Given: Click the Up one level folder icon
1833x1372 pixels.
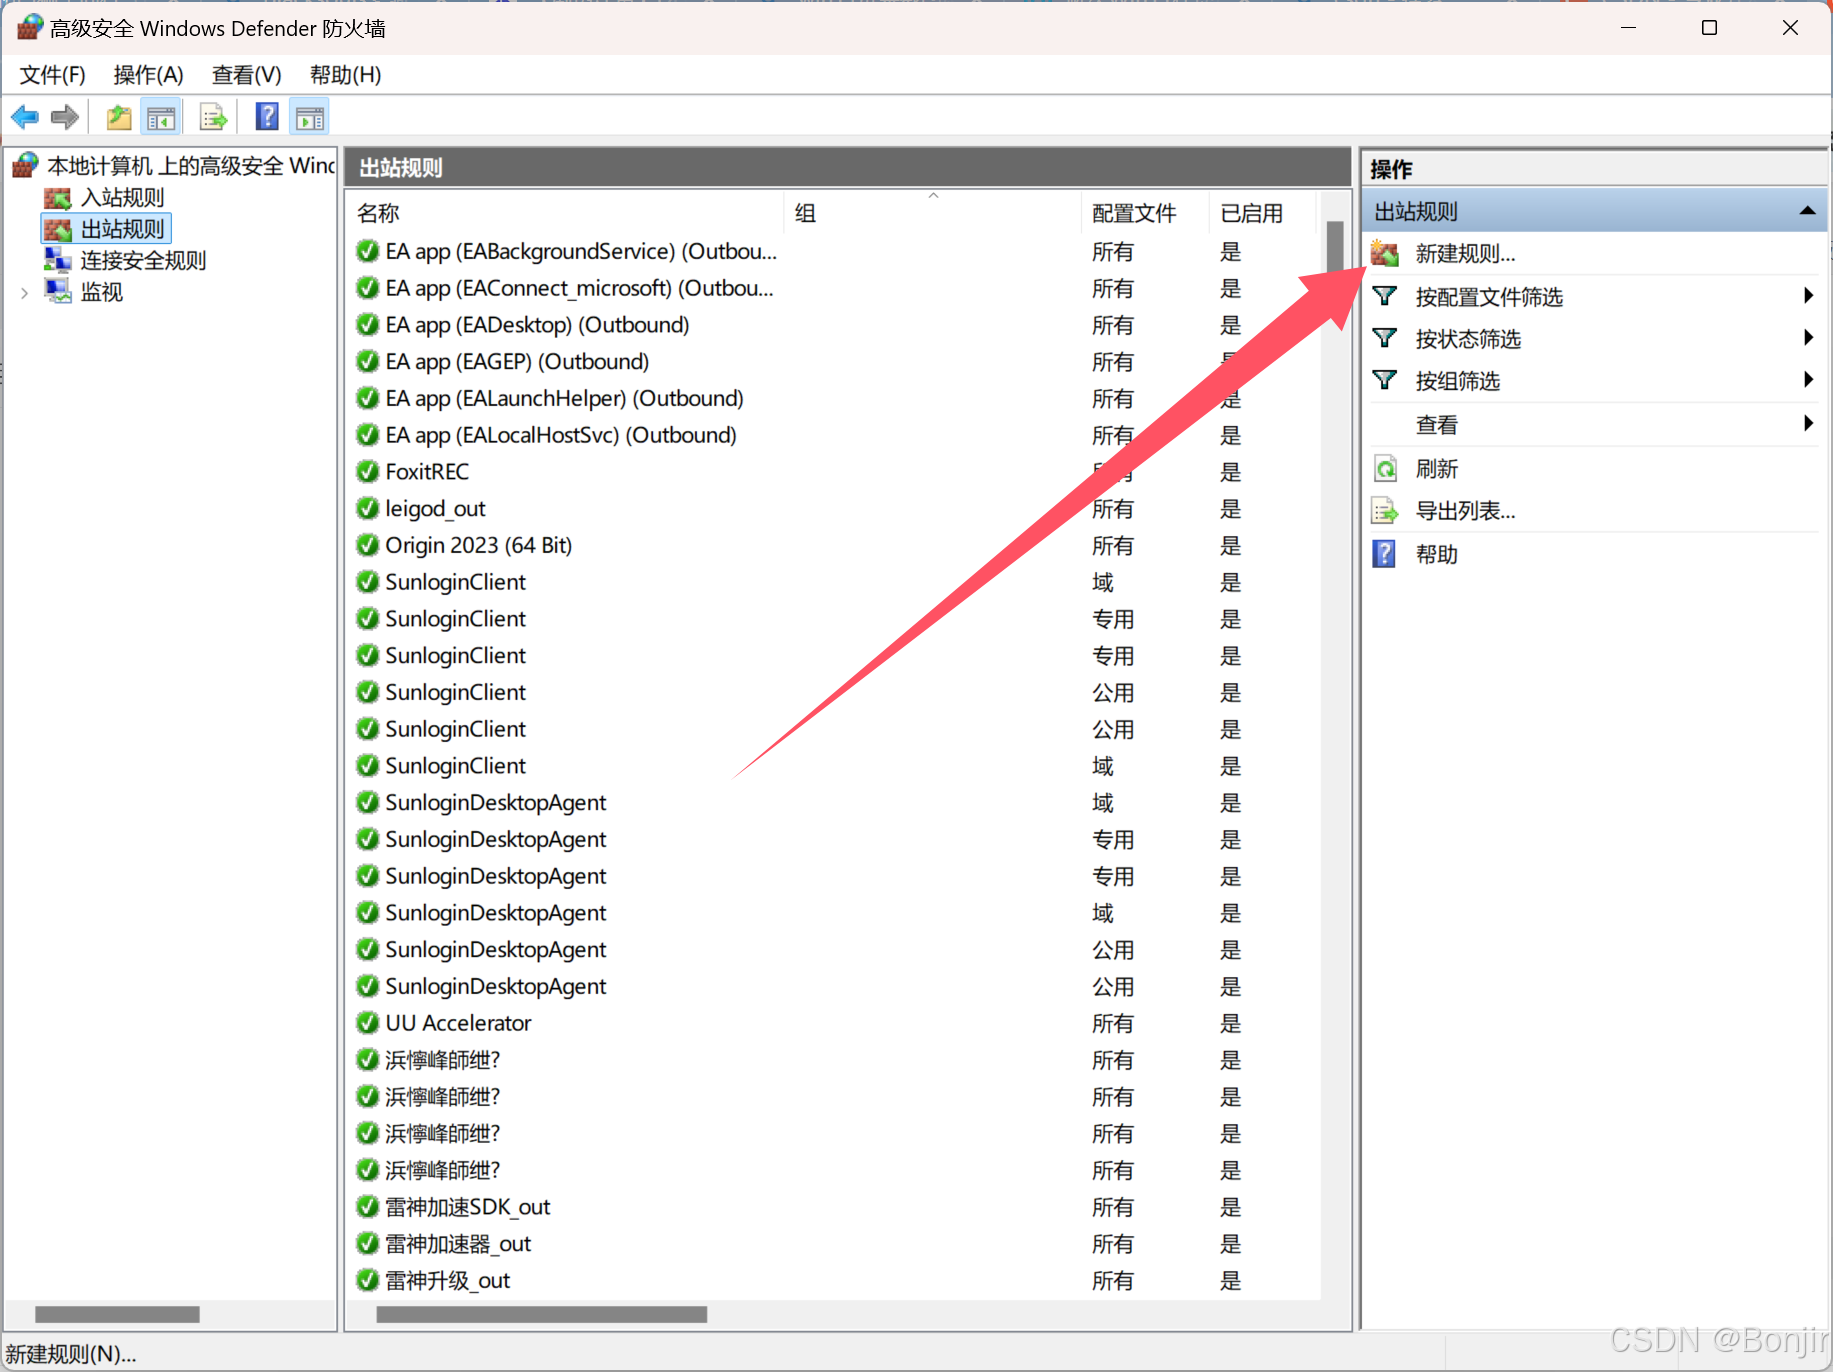Looking at the screenshot, I should (x=119, y=118).
